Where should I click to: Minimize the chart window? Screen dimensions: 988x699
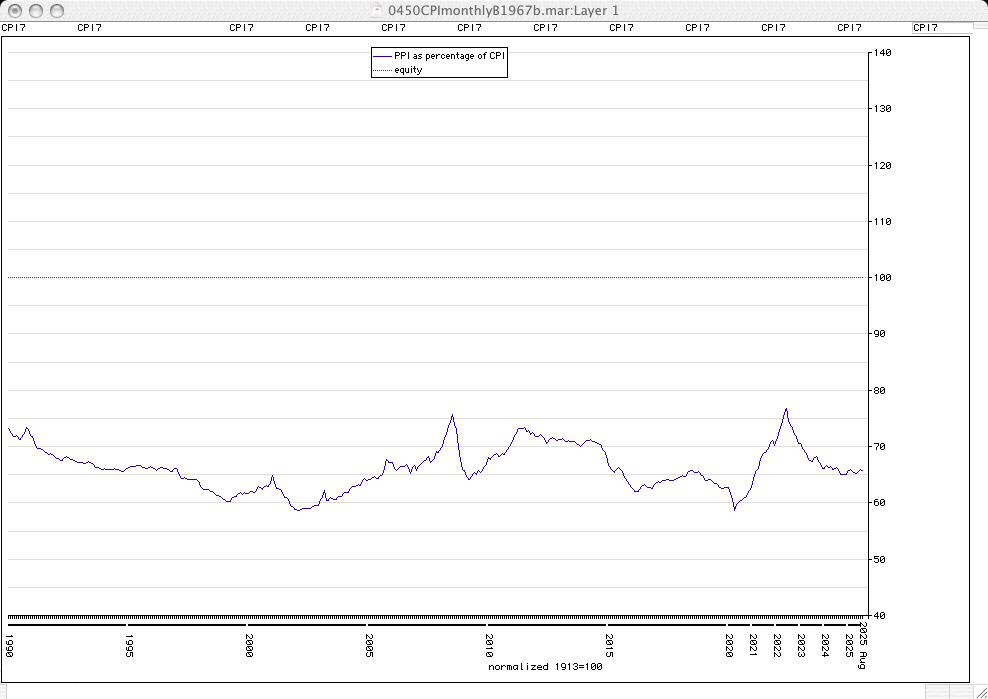point(35,10)
